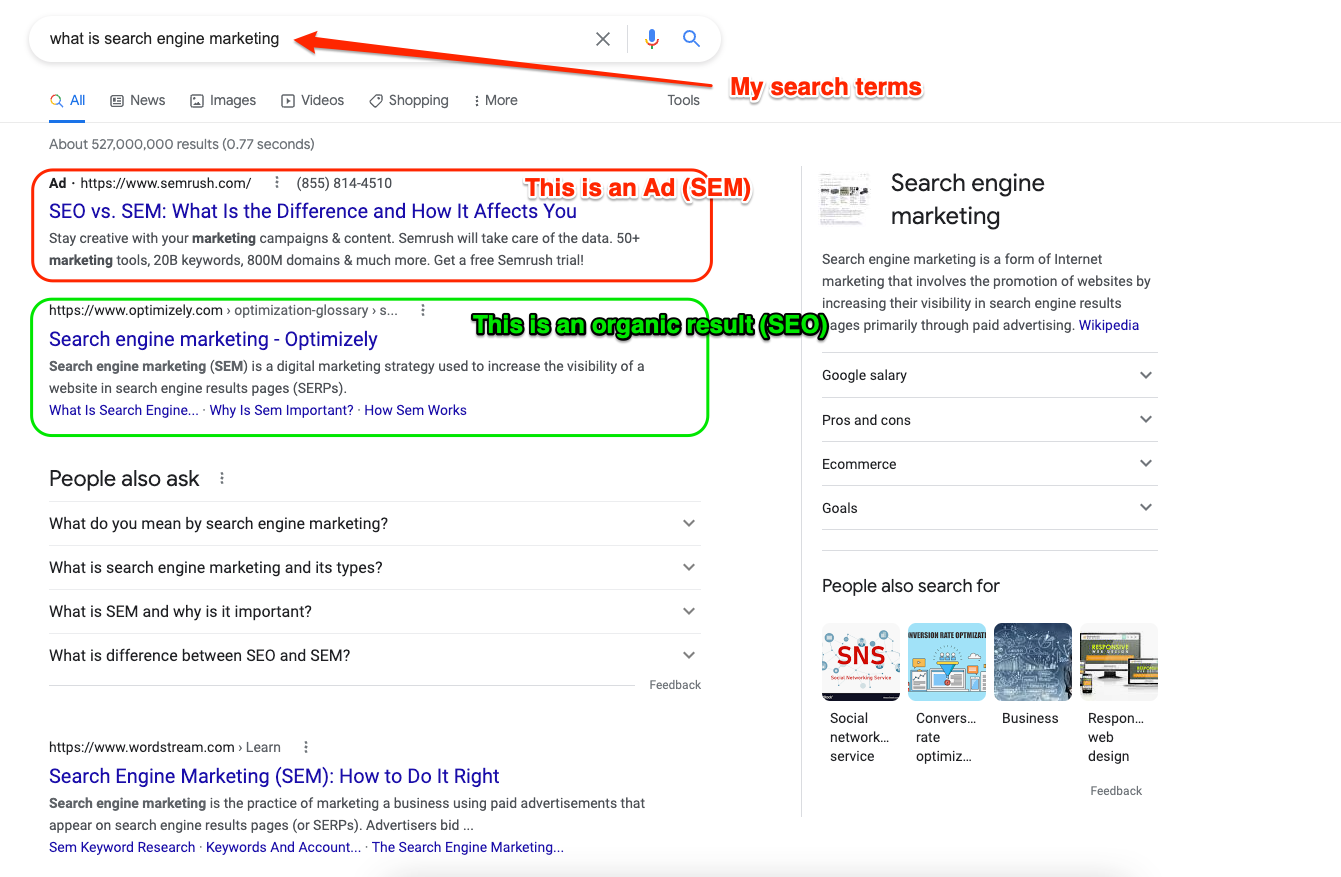Screen dimensions: 1341x877
Task: Clear the search query using the X icon
Action: click(x=603, y=38)
